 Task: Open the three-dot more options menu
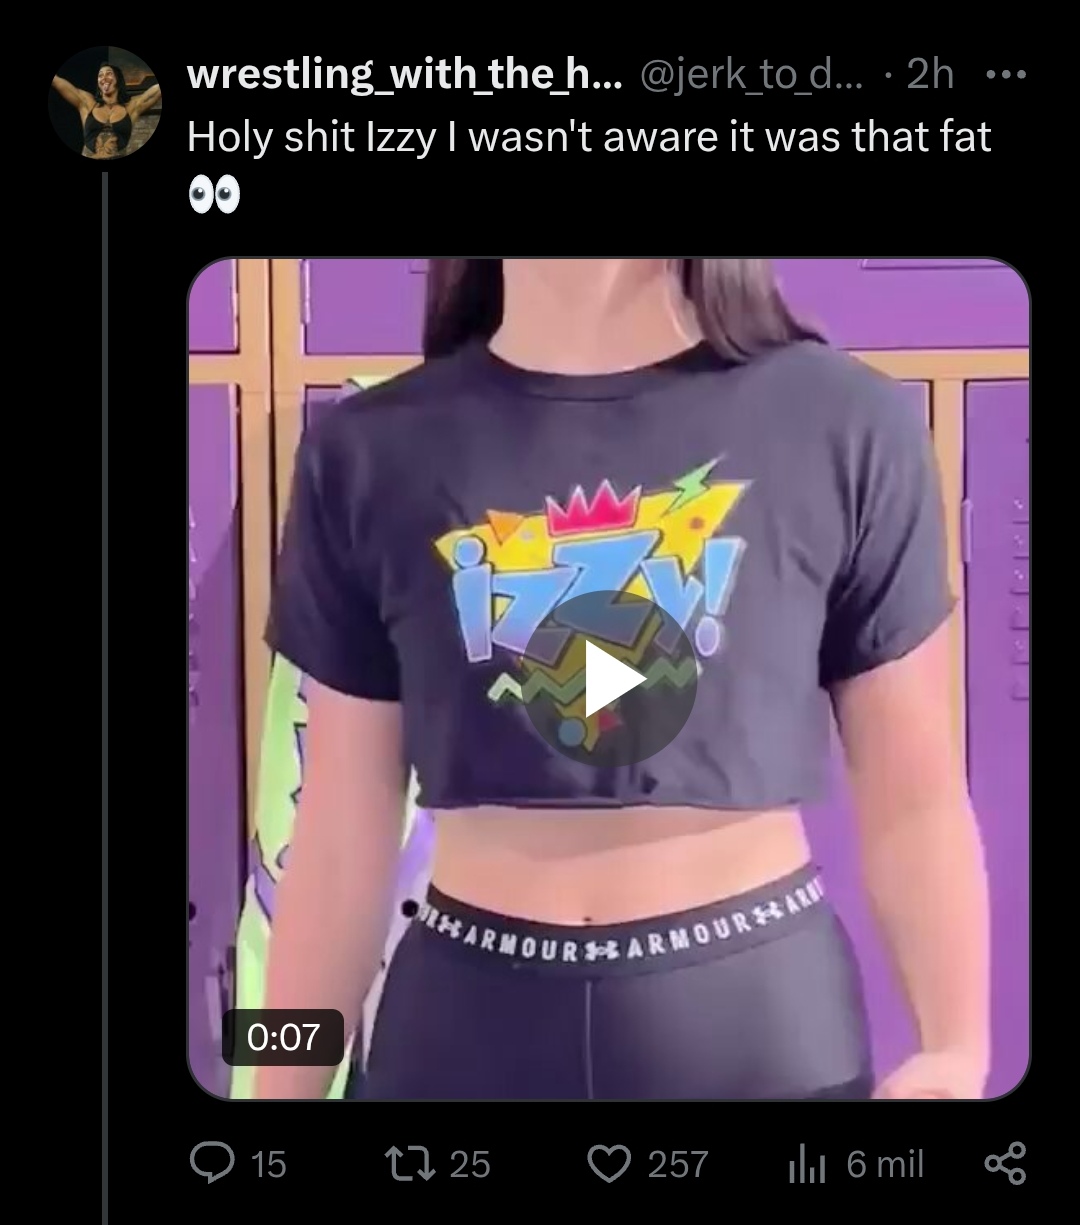pos(1005,76)
